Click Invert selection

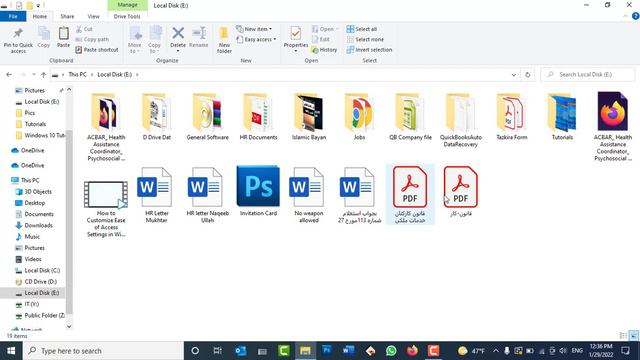(x=369, y=50)
